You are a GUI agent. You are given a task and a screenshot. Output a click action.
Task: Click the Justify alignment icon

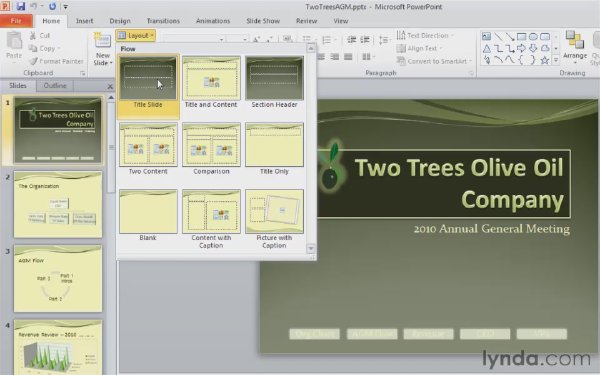point(348,57)
